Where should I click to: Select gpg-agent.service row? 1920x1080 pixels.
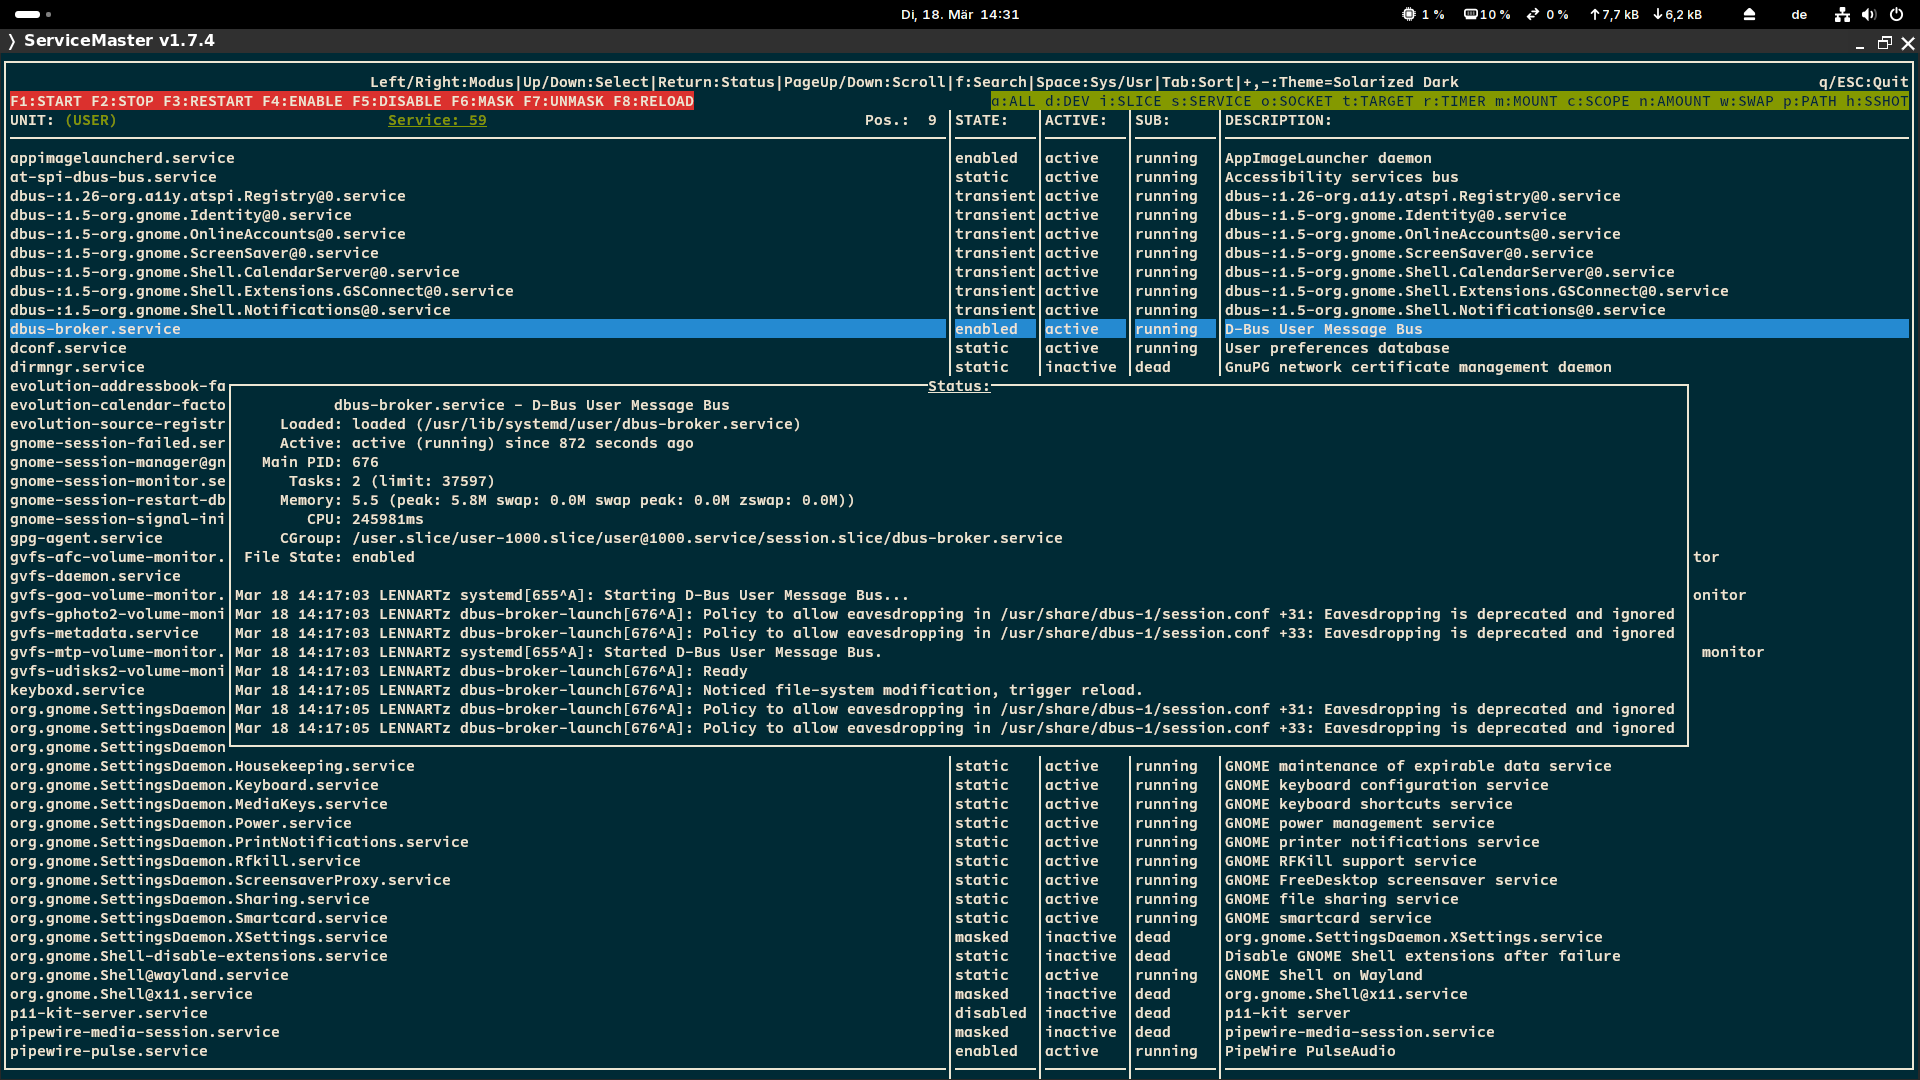(86, 538)
